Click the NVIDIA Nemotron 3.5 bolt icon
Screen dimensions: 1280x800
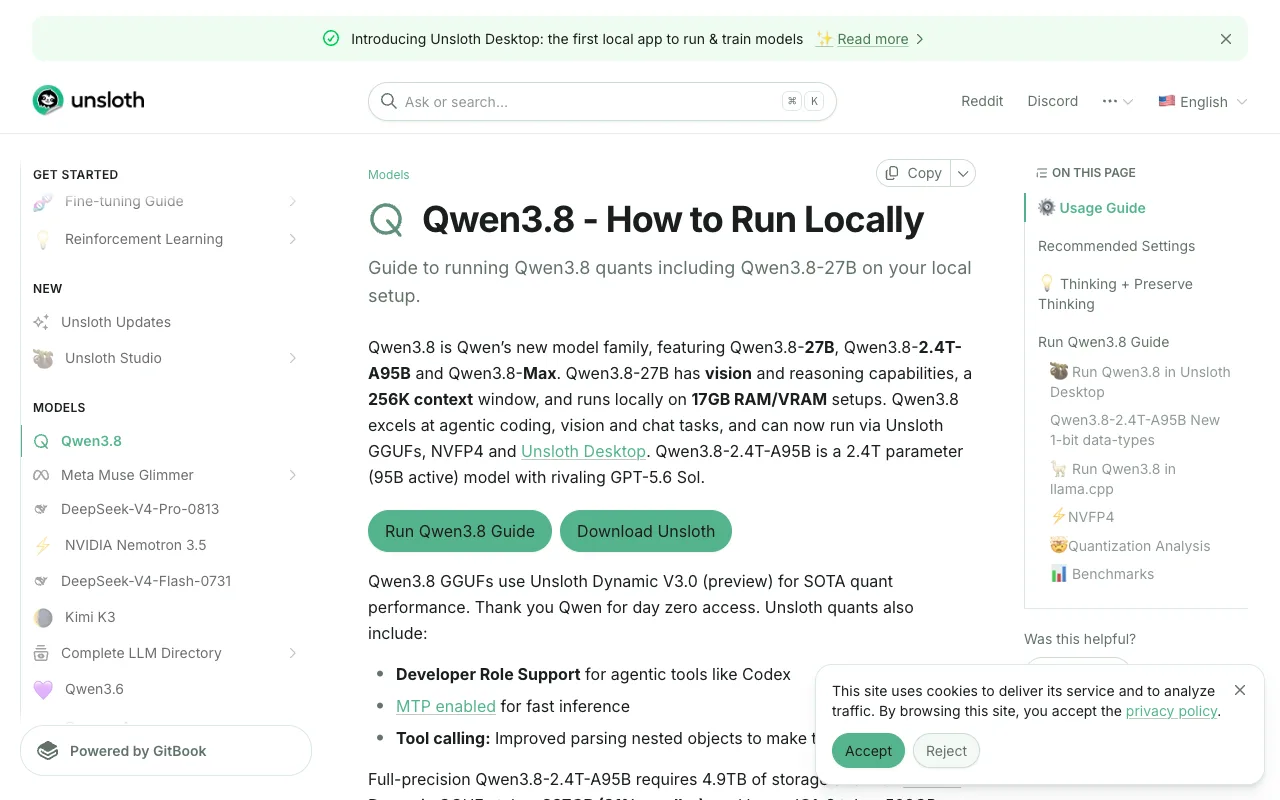click(43, 545)
